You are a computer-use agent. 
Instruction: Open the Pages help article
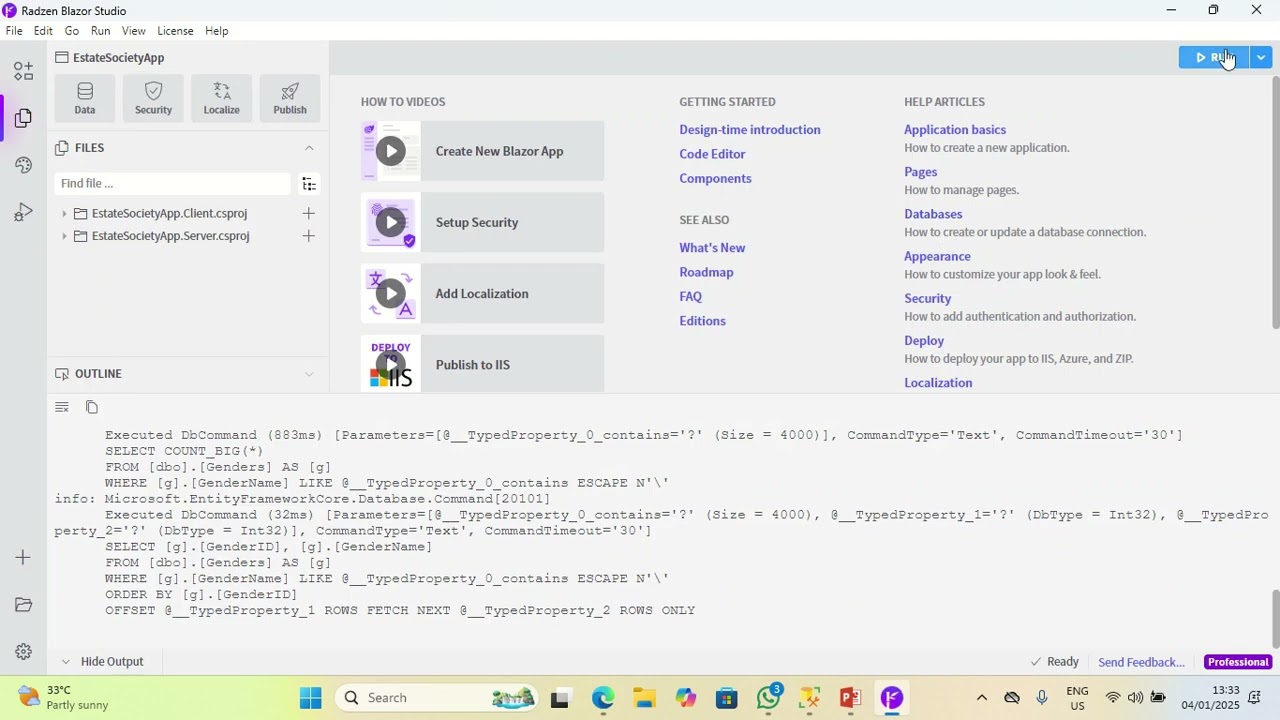pyautogui.click(x=921, y=172)
